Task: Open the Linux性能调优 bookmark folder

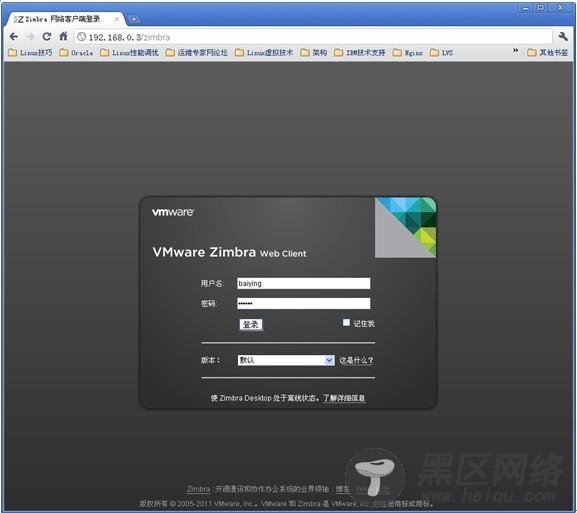Action: [x=129, y=53]
